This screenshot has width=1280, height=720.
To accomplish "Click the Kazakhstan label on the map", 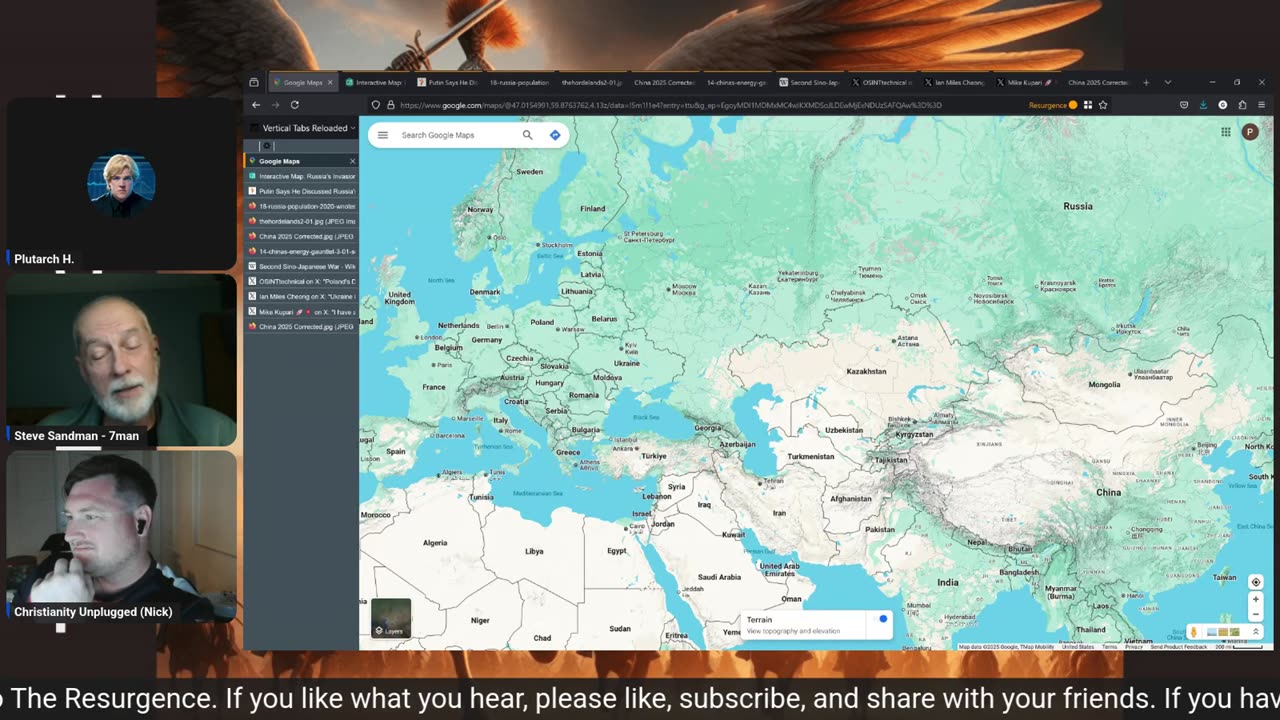I will click(x=866, y=371).
